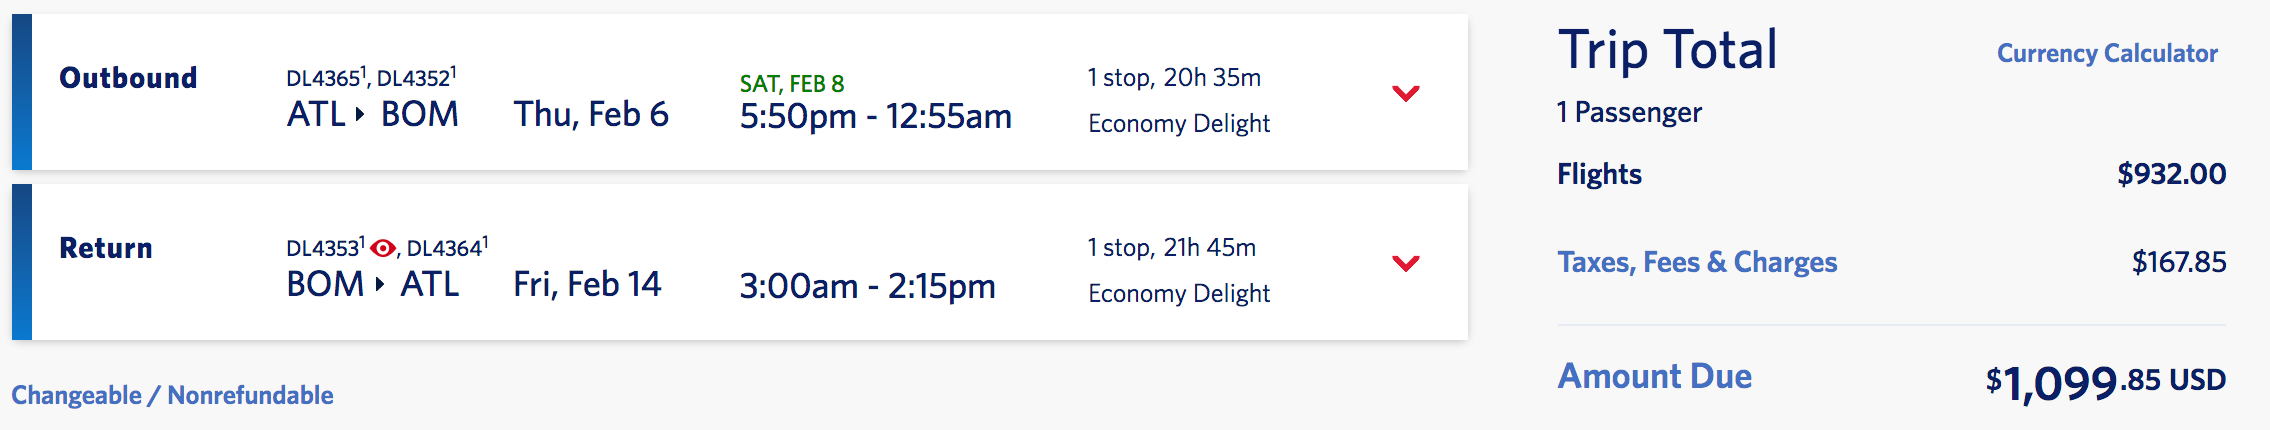Click the Return heading label
The height and width of the screenshot is (430, 2270).
point(106,248)
